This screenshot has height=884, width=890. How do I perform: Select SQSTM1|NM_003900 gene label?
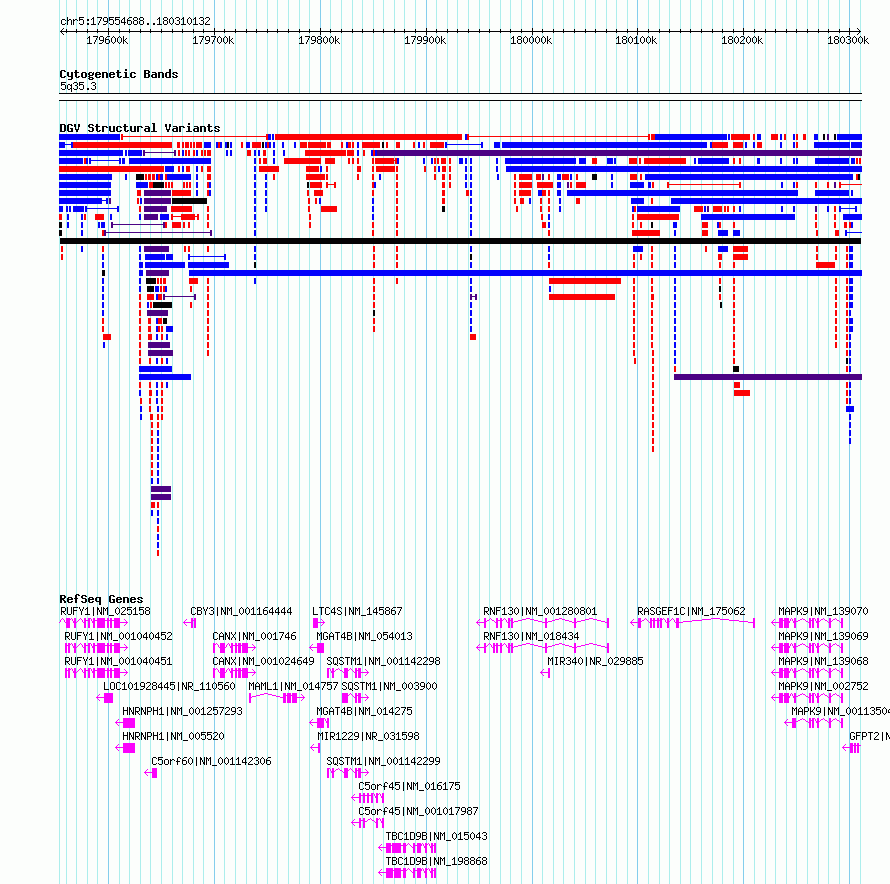coord(389,686)
